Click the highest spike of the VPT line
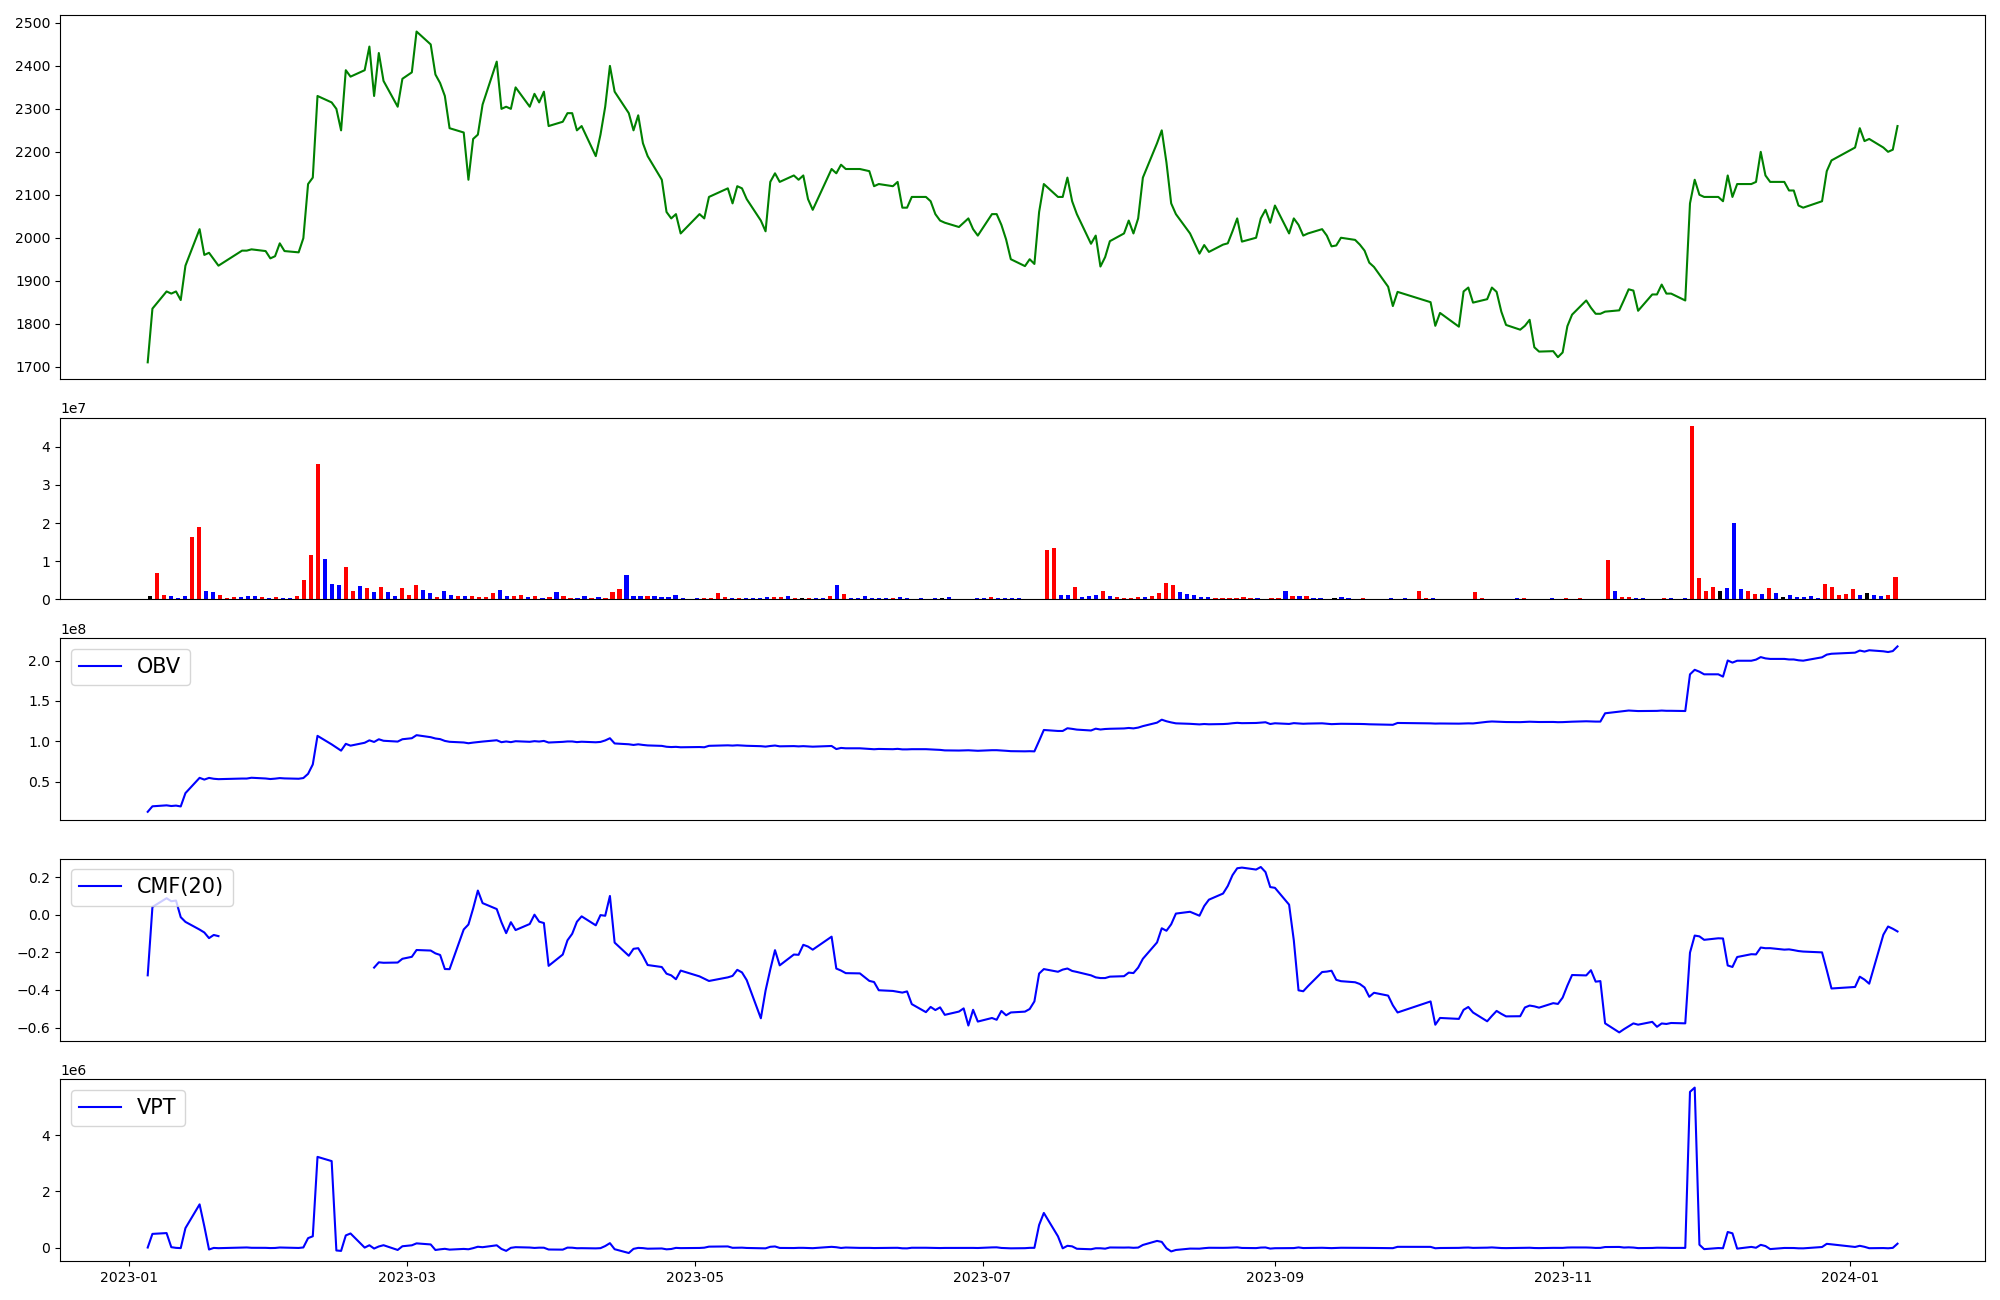 pos(1694,1088)
